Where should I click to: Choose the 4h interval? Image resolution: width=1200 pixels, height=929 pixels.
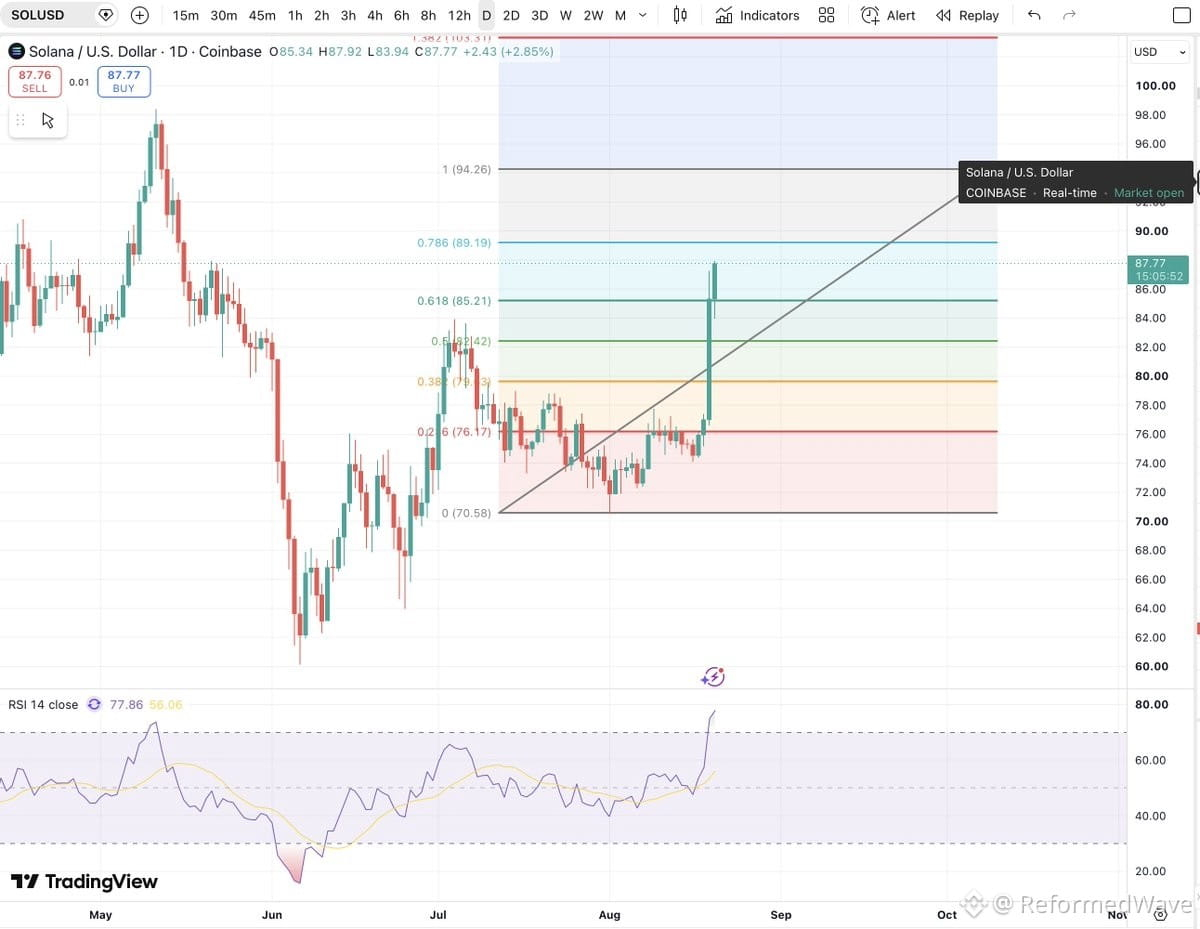(374, 15)
